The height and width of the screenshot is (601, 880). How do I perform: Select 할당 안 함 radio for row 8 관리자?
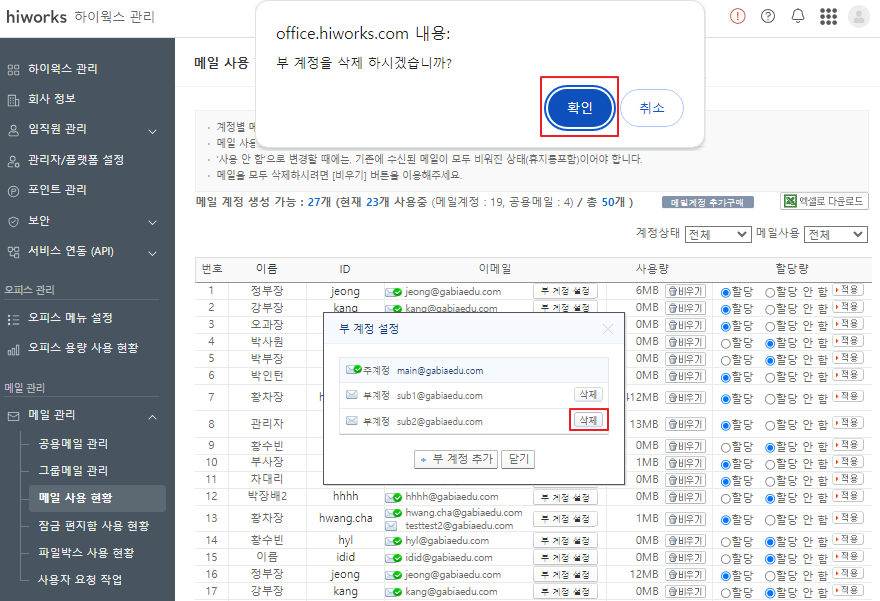(x=769, y=426)
